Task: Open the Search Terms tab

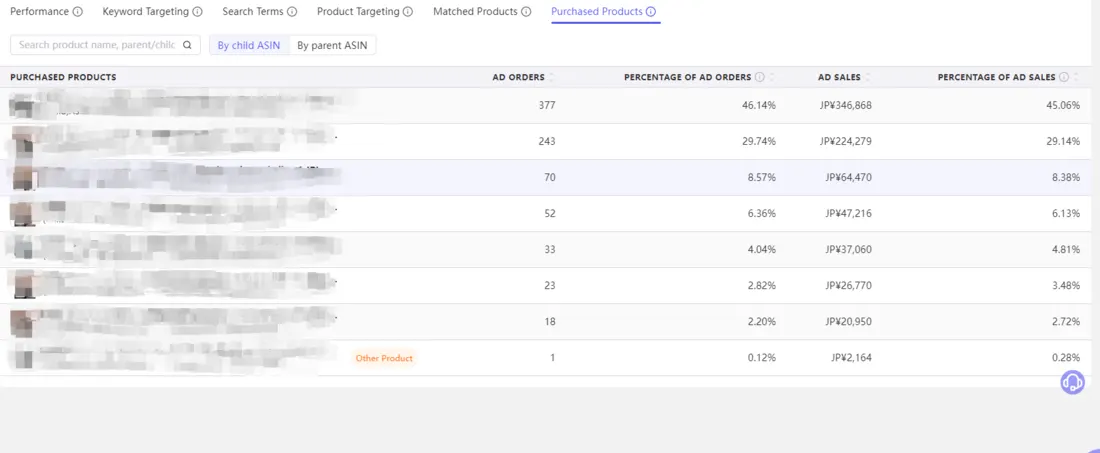Action: tap(253, 12)
